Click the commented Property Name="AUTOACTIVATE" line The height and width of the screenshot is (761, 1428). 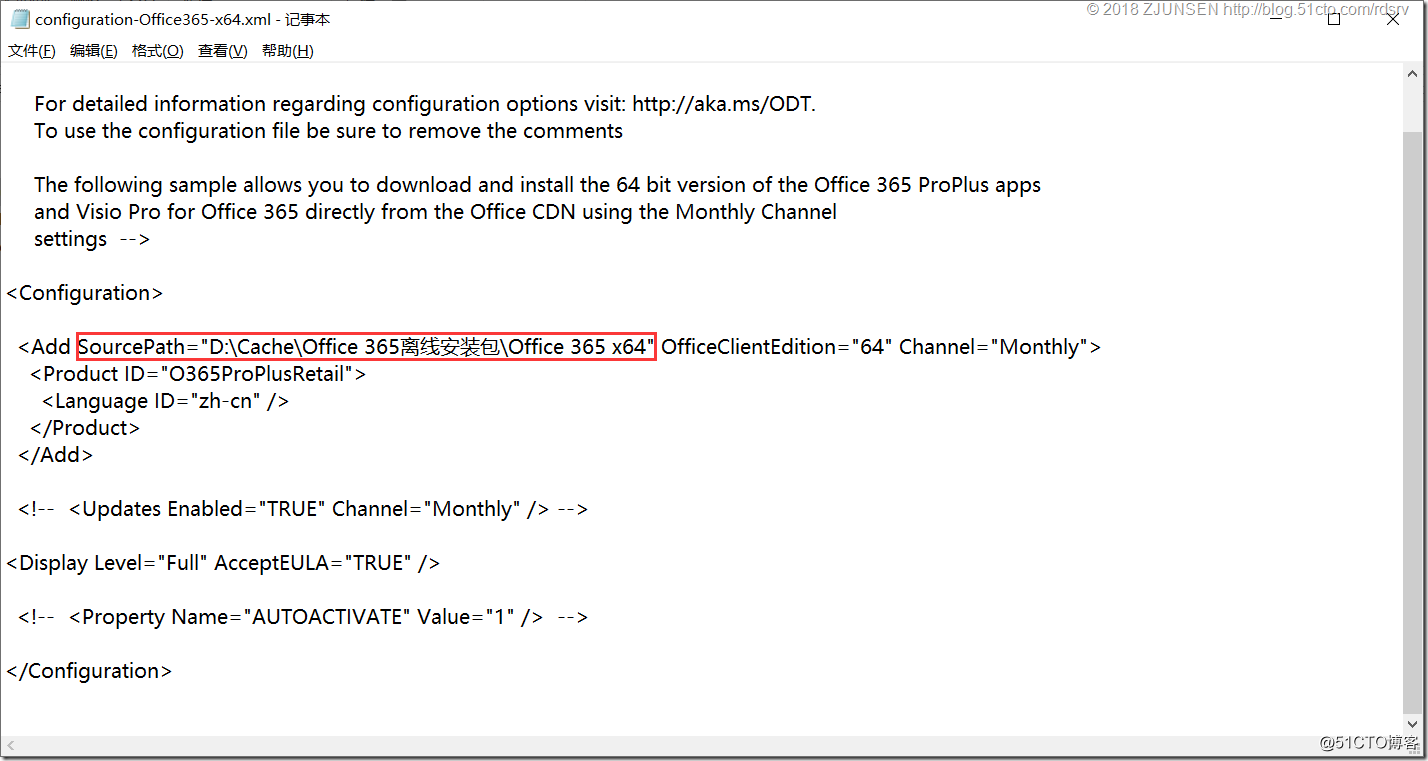coord(303,617)
